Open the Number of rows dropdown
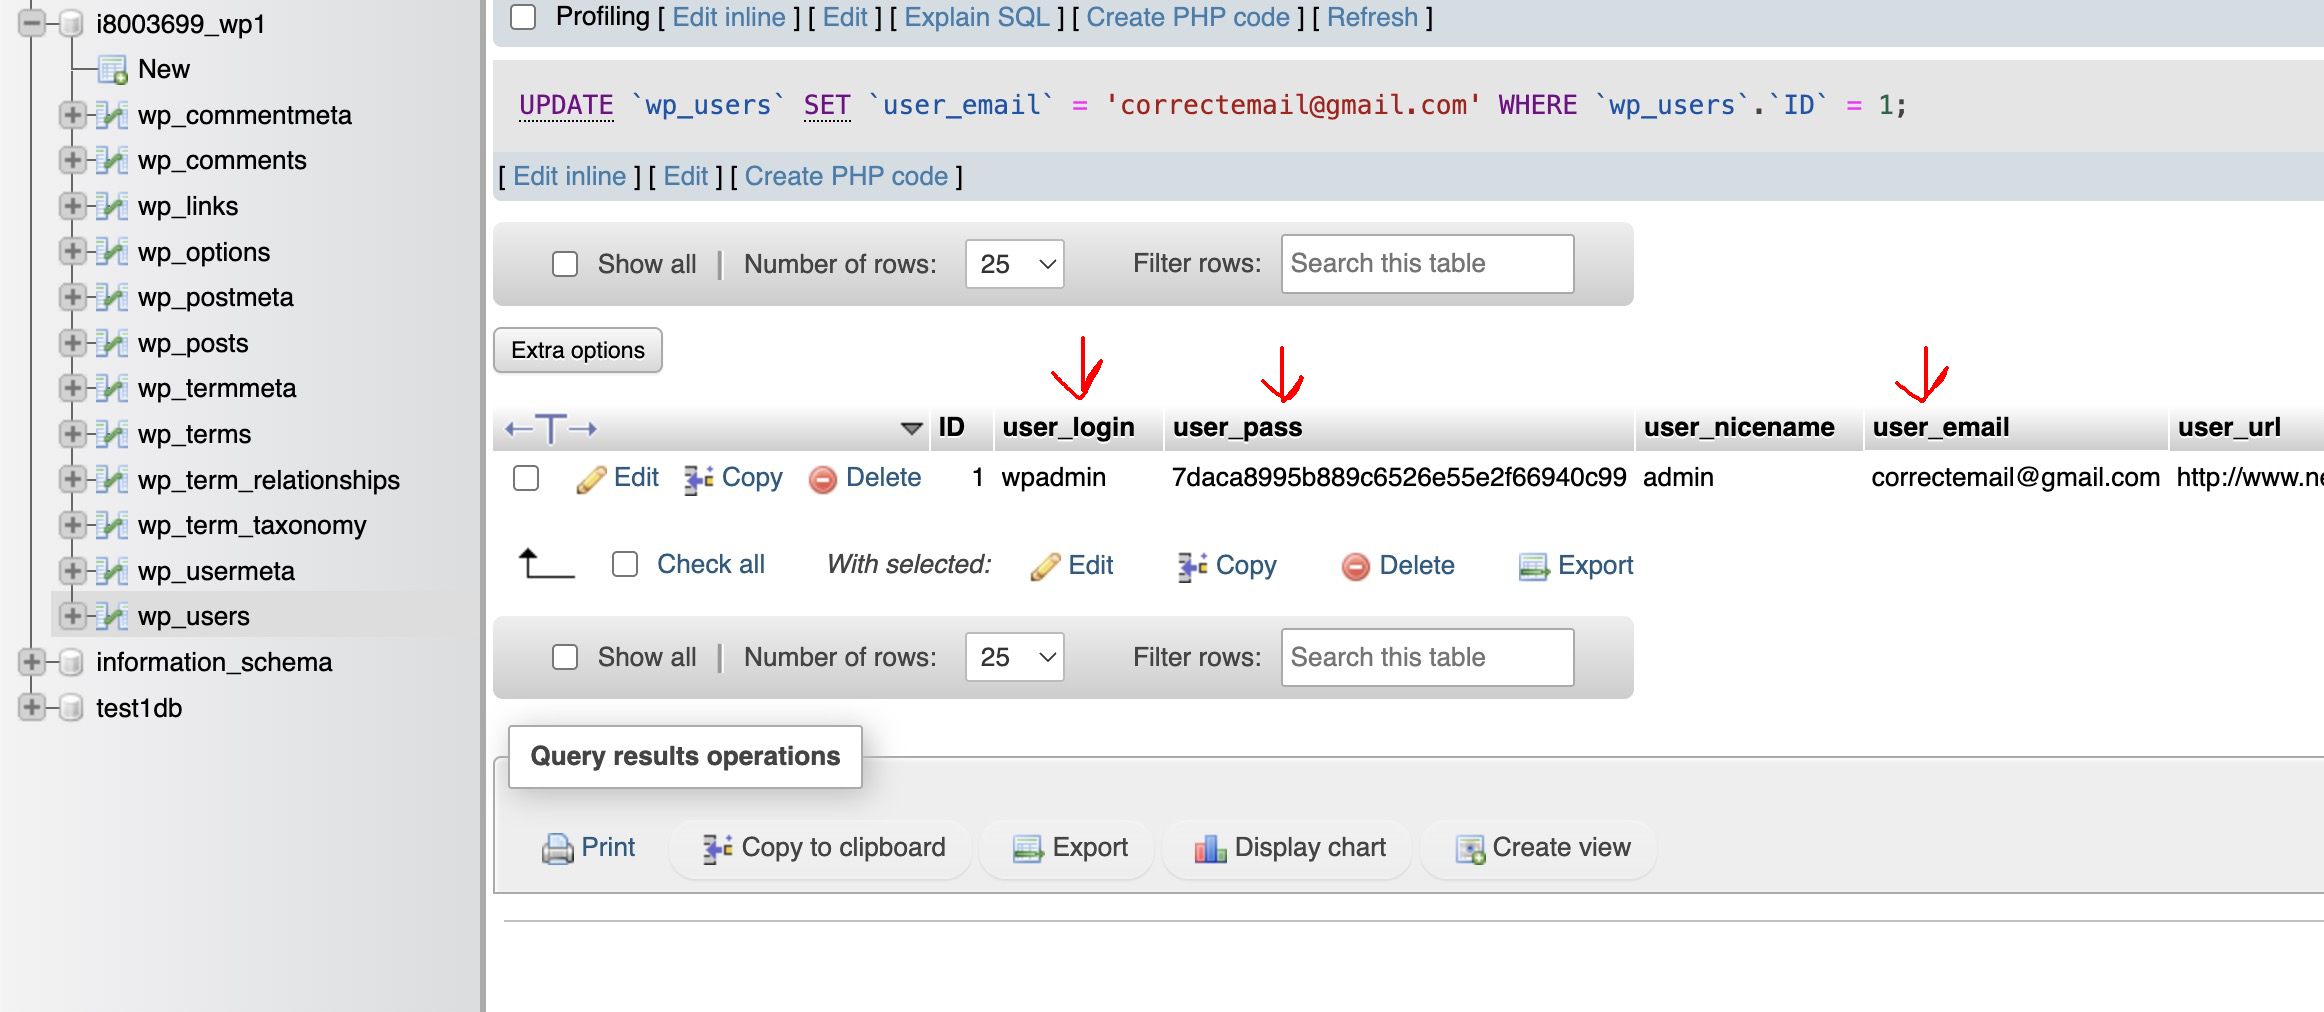This screenshot has width=2324, height=1012. click(1013, 264)
